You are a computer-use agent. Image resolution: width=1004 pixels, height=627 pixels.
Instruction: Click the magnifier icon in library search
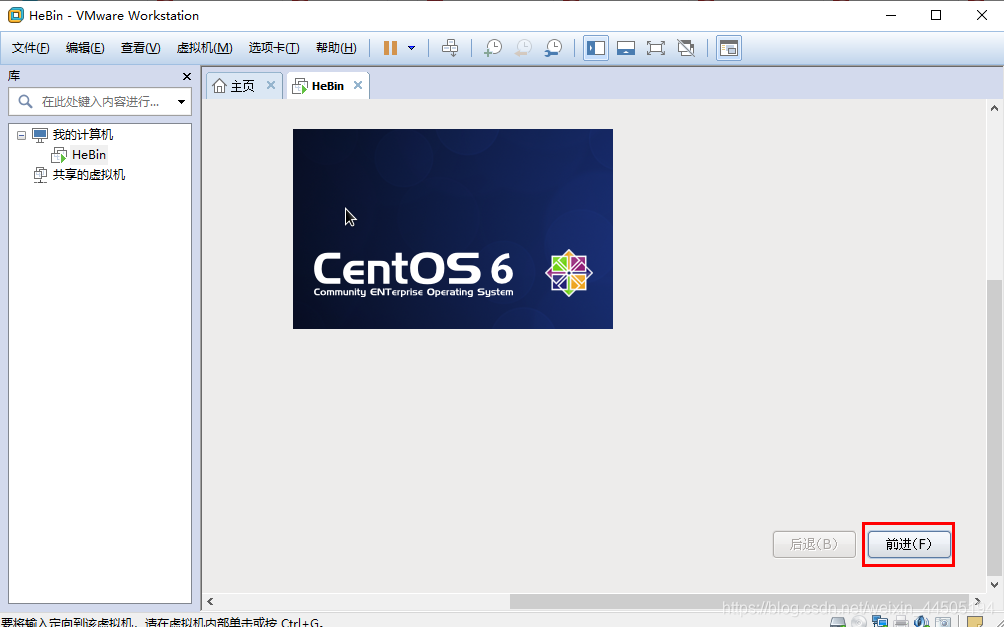(25, 101)
